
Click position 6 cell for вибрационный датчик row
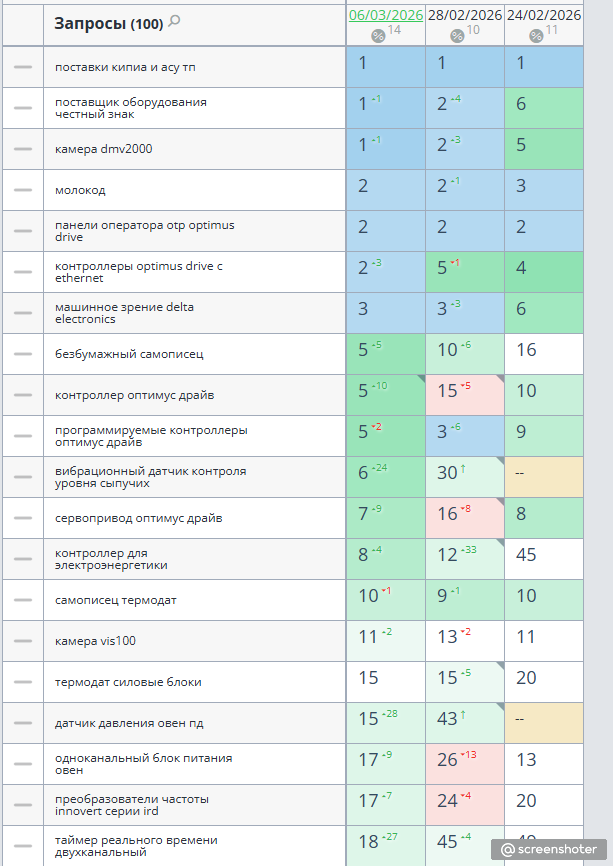click(x=386, y=477)
